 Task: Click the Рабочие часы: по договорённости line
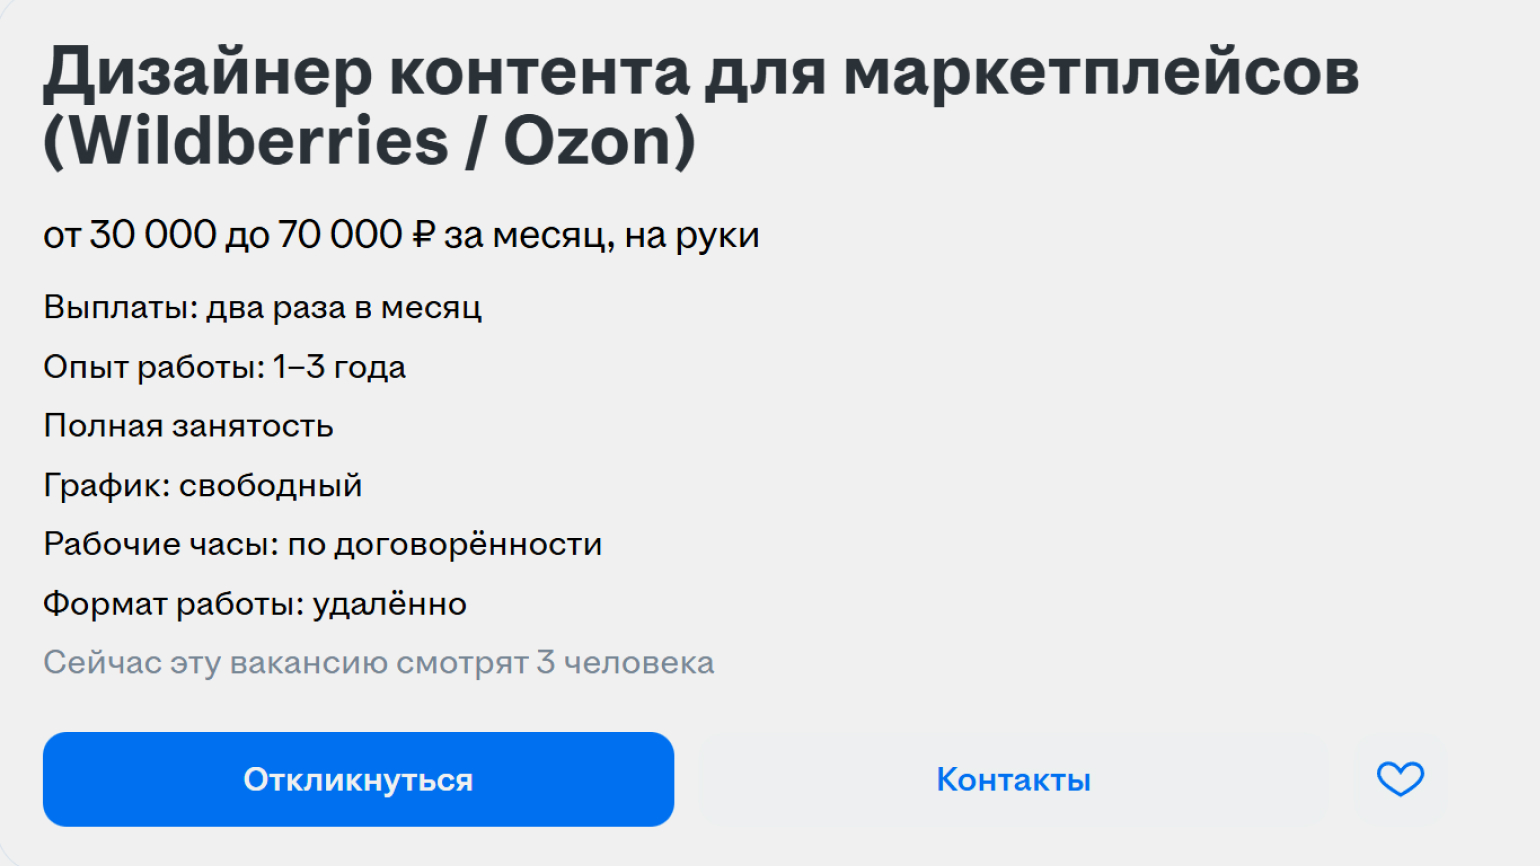coord(322,544)
